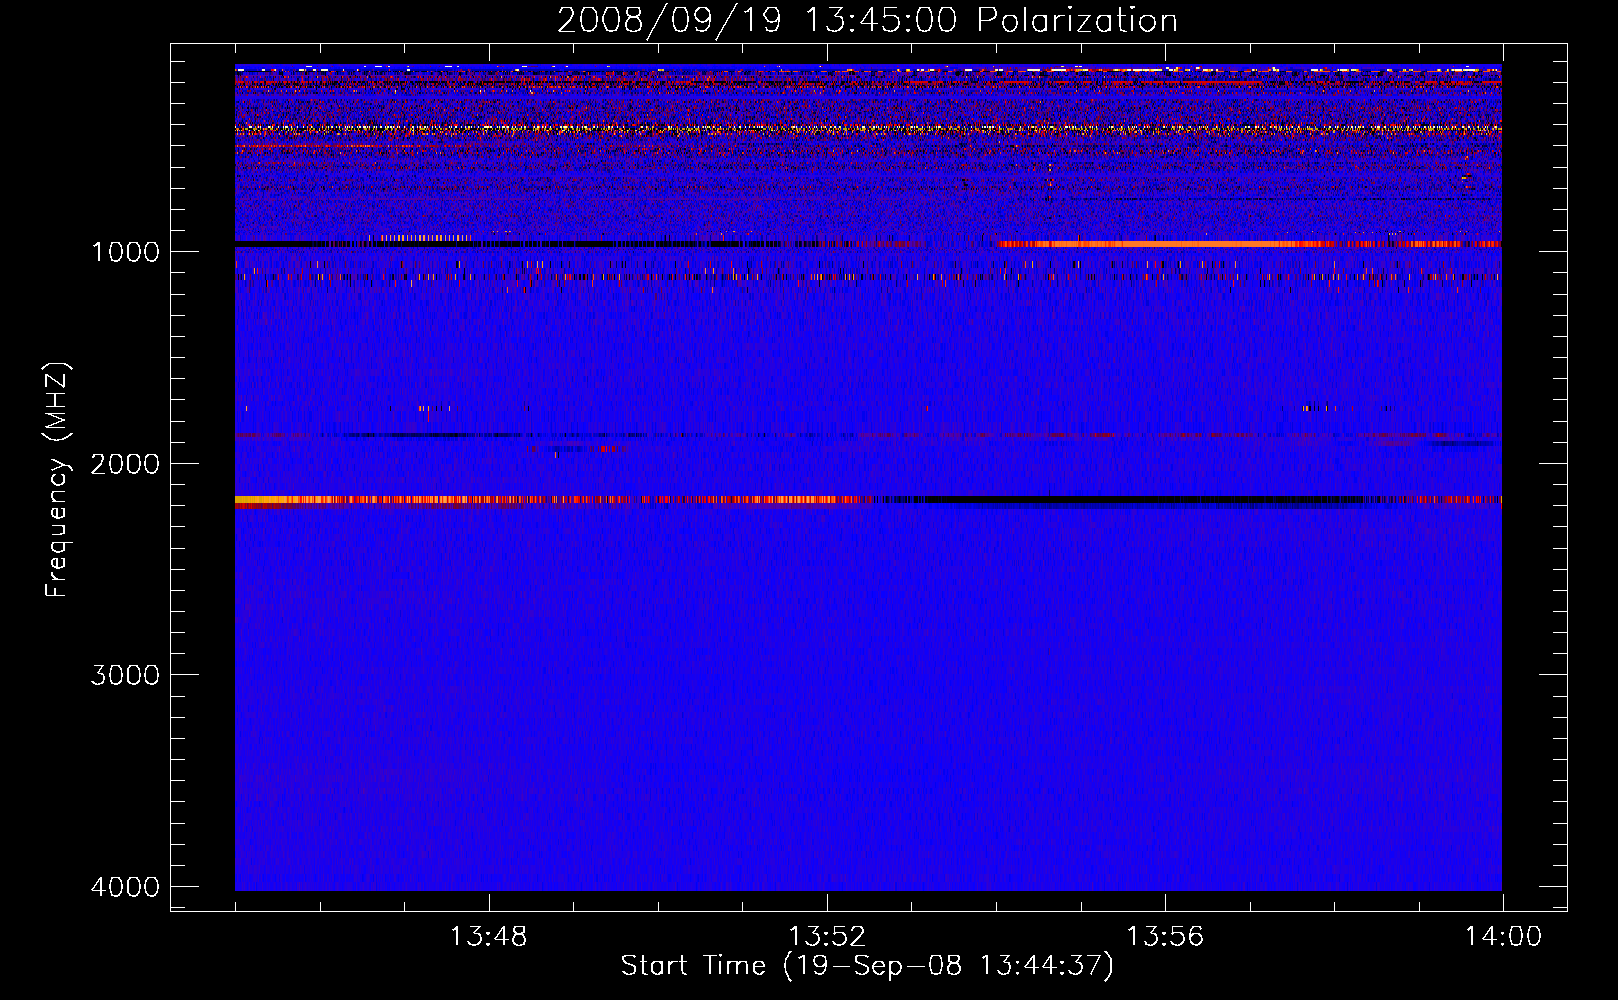This screenshot has width=1618, height=1000.
Task: Click the '14:00' time tick label
Action: pos(1503,937)
